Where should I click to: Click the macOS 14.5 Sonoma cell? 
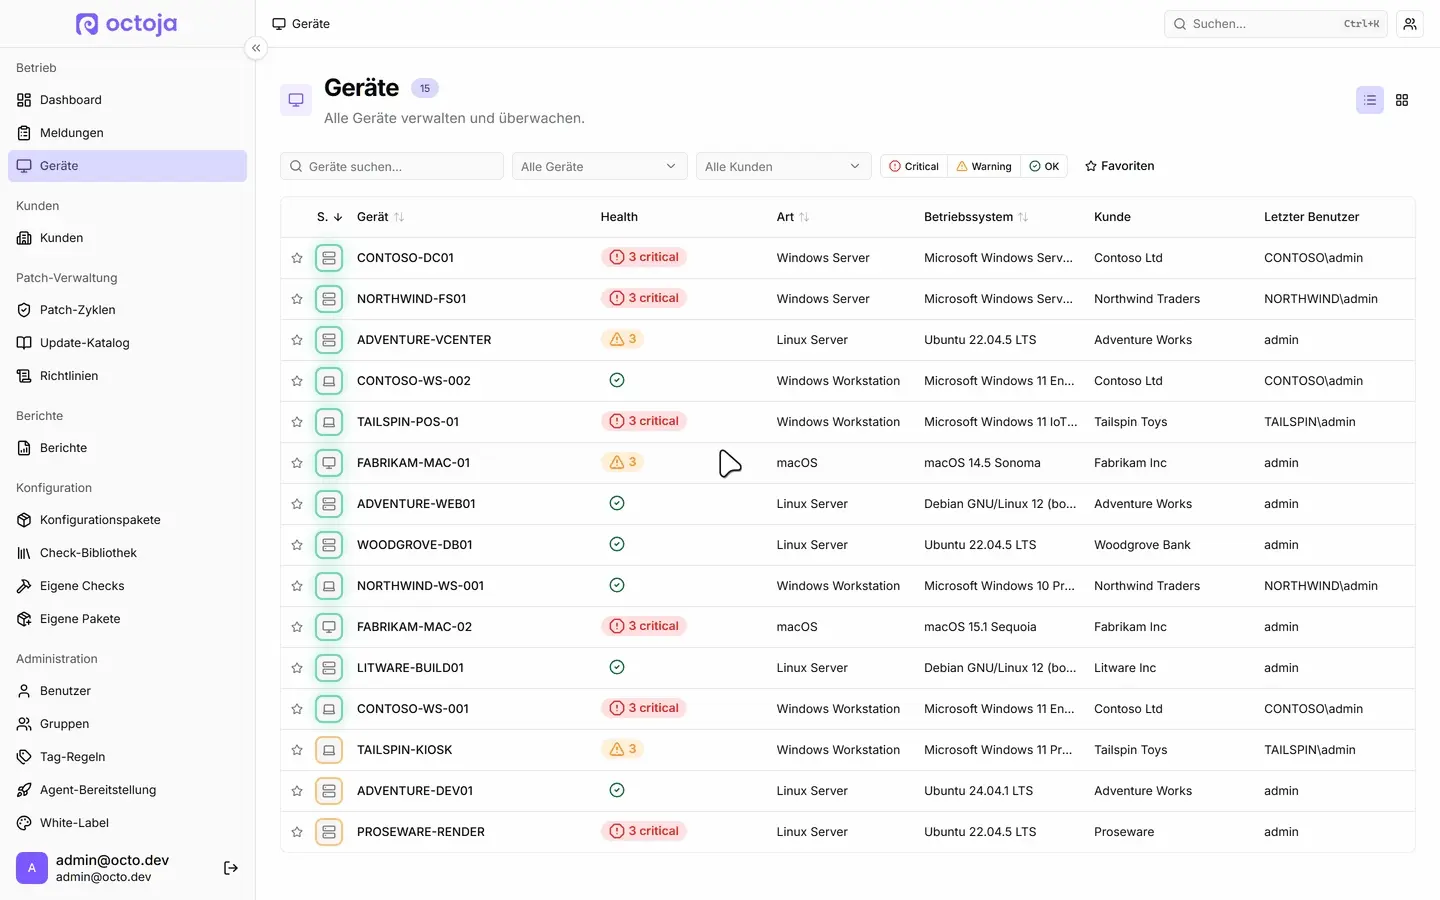tap(982, 463)
